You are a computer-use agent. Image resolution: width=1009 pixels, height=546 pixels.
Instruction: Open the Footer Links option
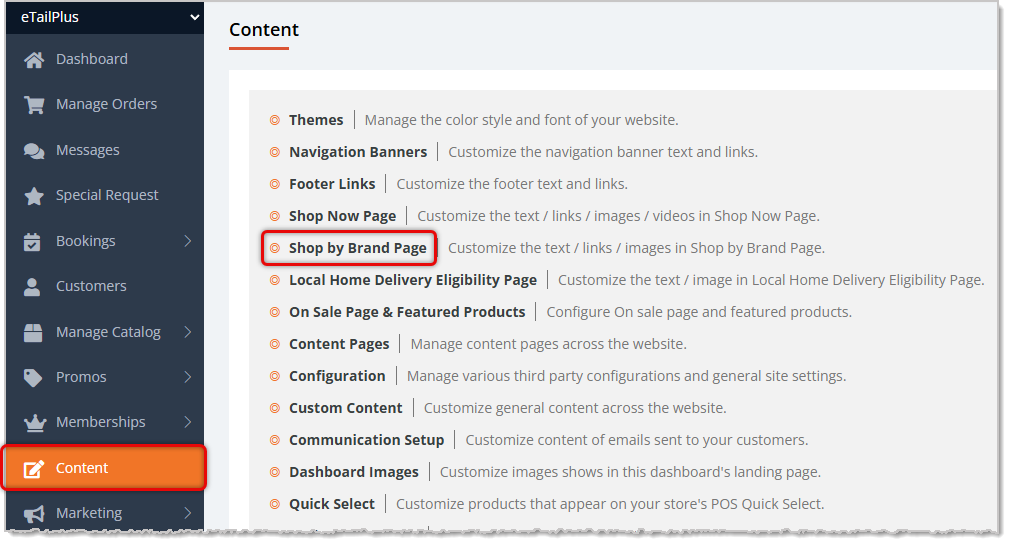click(332, 184)
